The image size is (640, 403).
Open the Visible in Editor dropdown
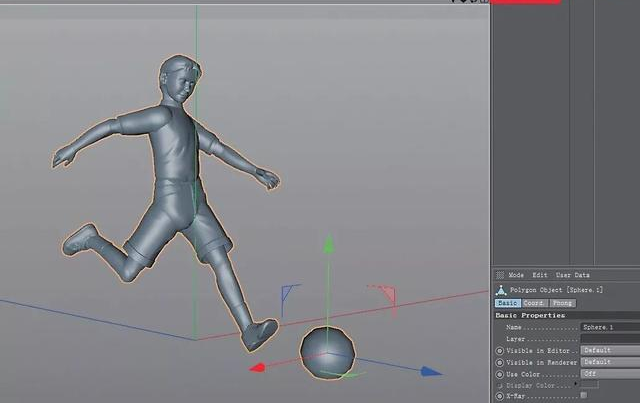click(x=610, y=350)
